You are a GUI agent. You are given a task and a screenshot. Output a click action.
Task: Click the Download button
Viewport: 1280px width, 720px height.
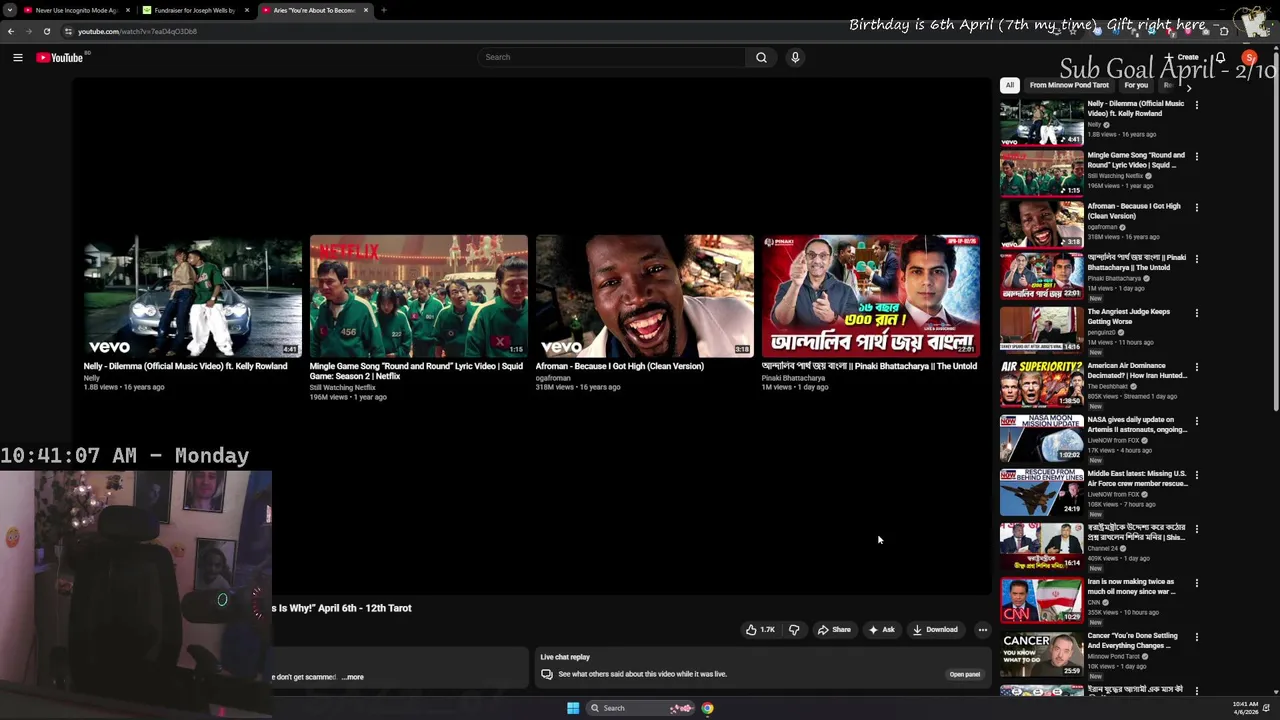coord(935,630)
